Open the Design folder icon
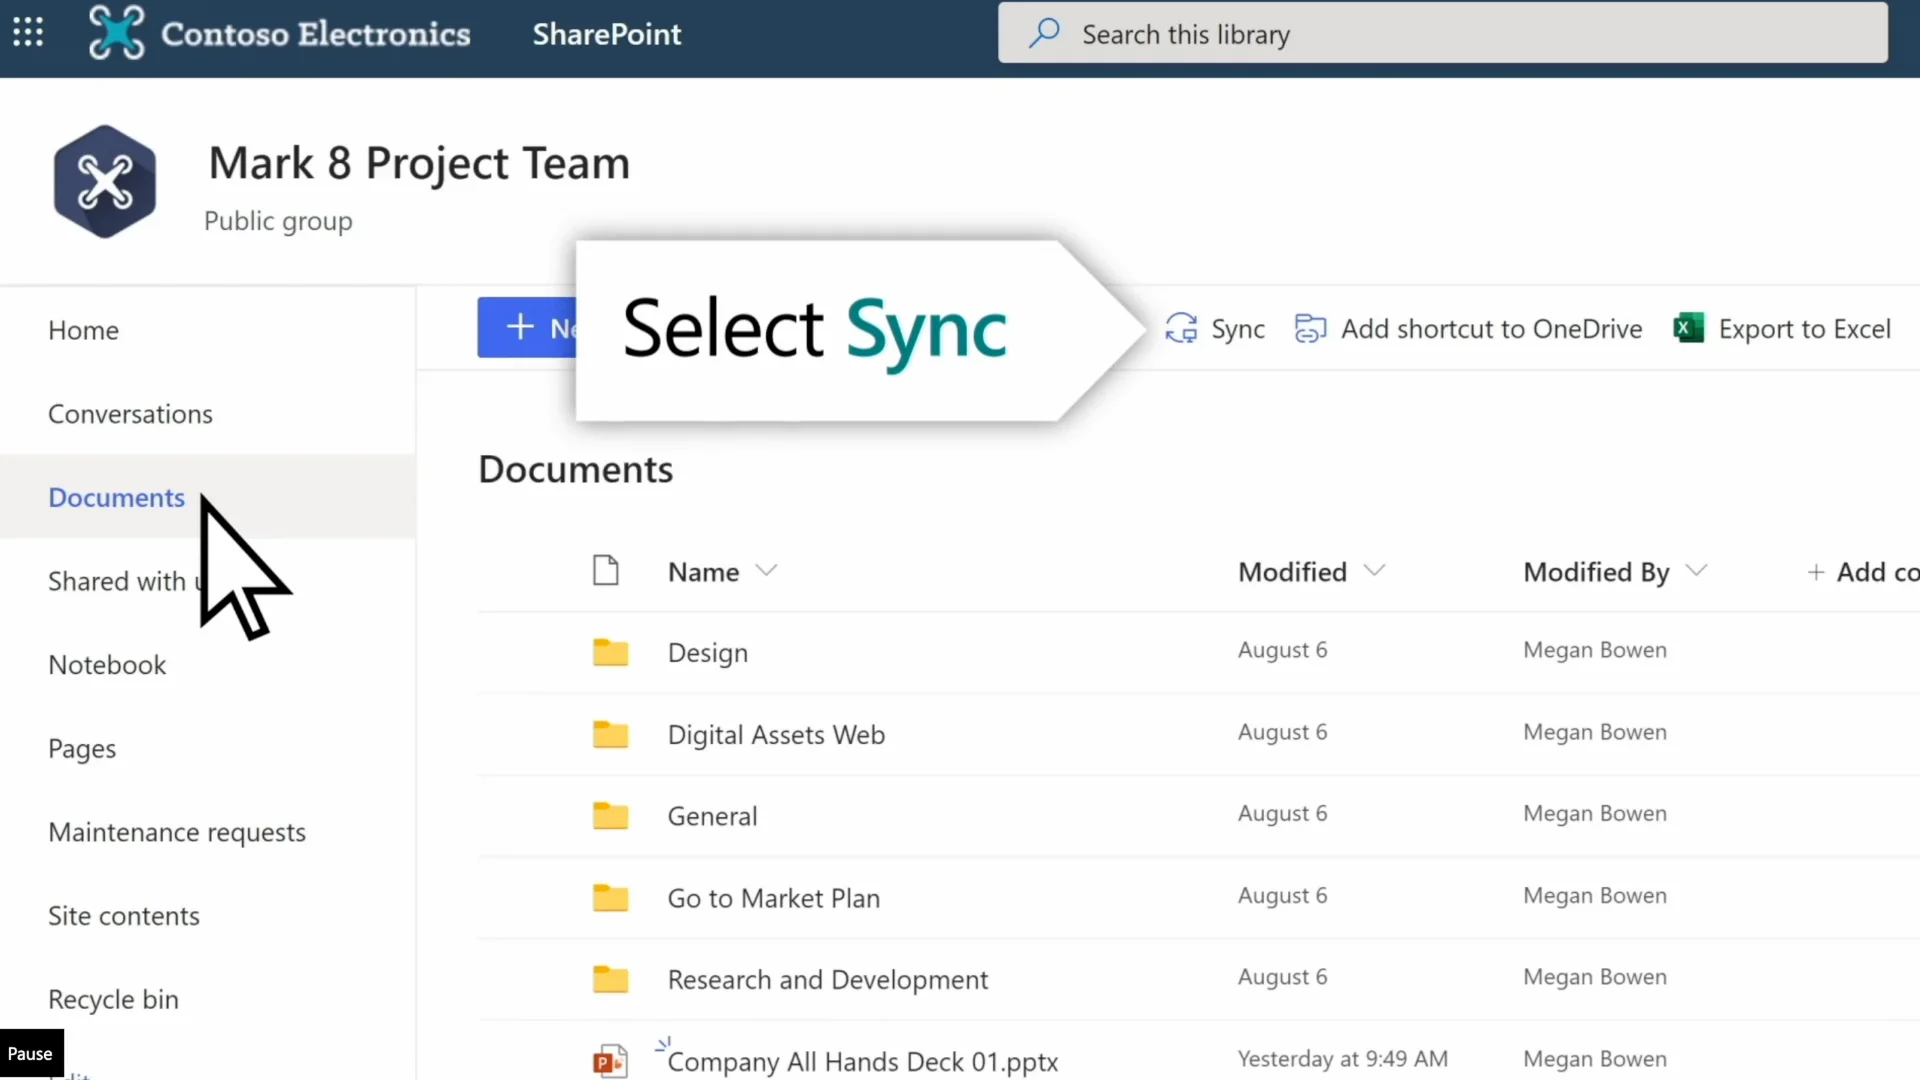The height and width of the screenshot is (1080, 1920). click(x=609, y=652)
